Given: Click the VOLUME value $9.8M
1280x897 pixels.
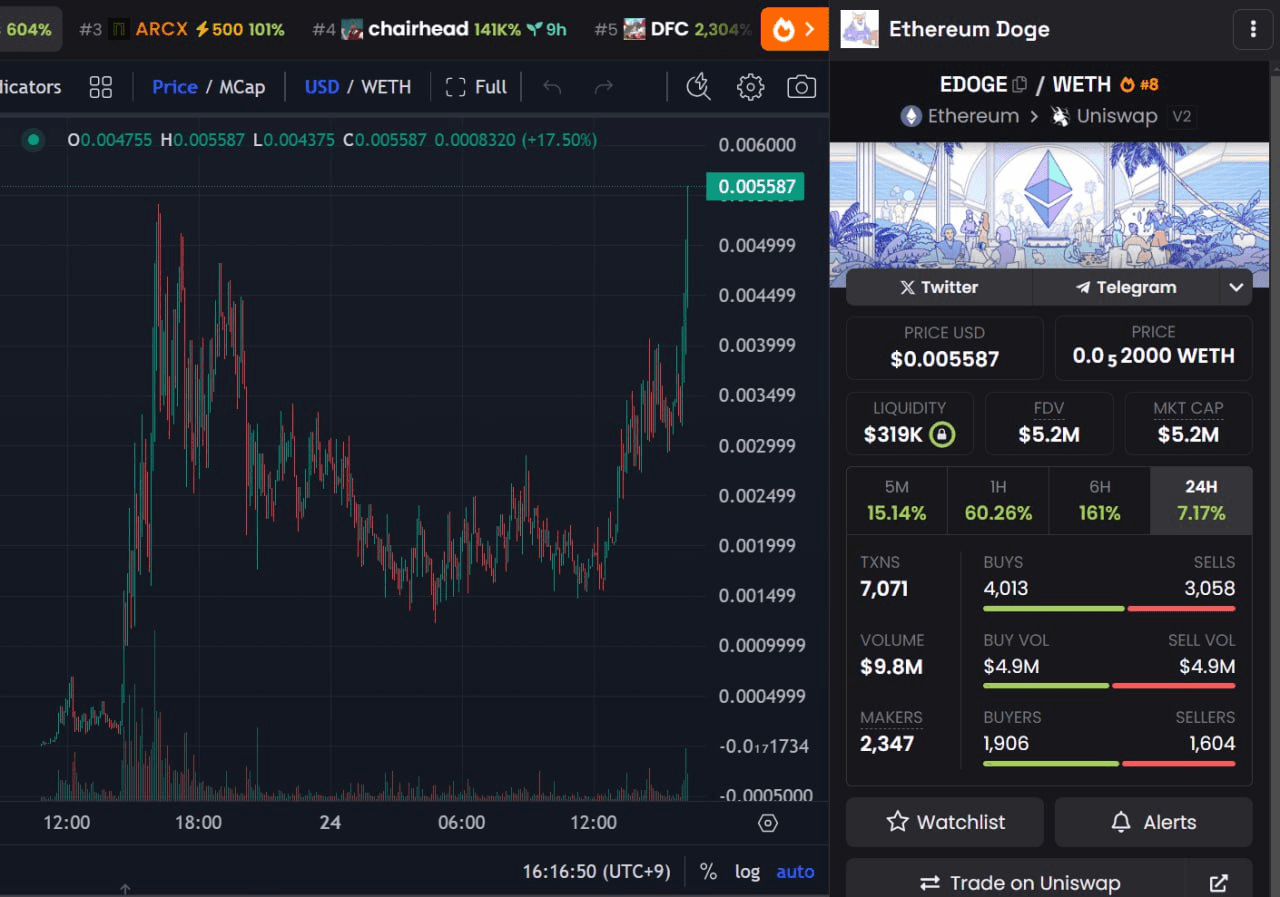Looking at the screenshot, I should coord(891,666).
